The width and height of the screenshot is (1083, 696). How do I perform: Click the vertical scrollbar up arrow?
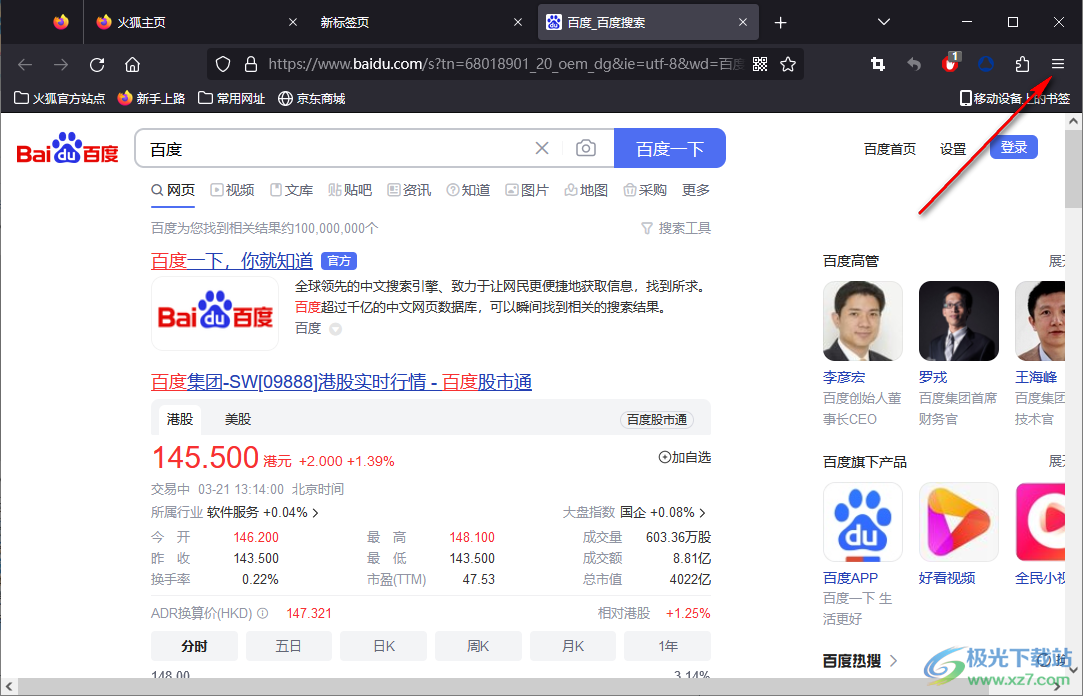(1073, 122)
